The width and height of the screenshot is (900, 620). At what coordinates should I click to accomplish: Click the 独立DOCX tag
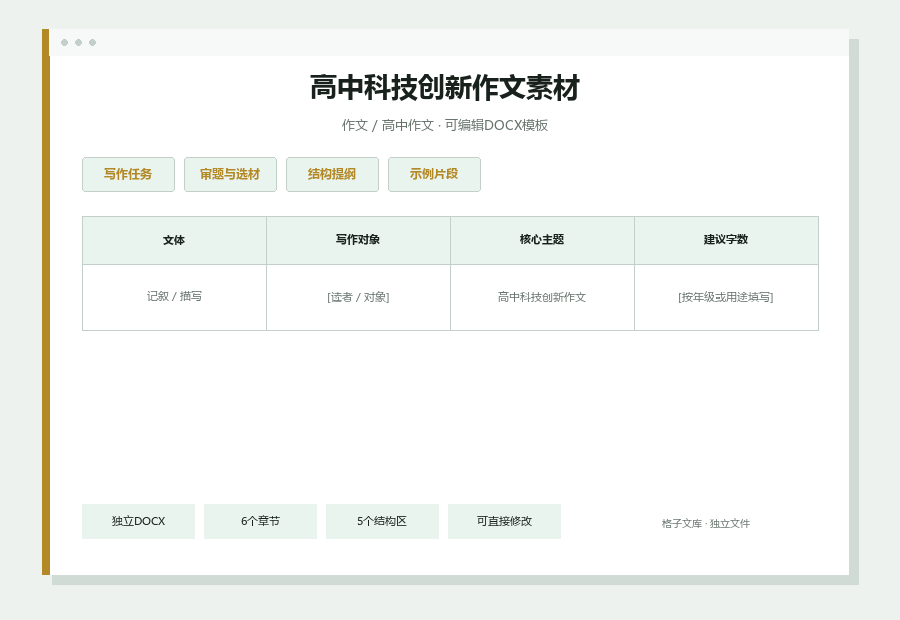(x=138, y=521)
